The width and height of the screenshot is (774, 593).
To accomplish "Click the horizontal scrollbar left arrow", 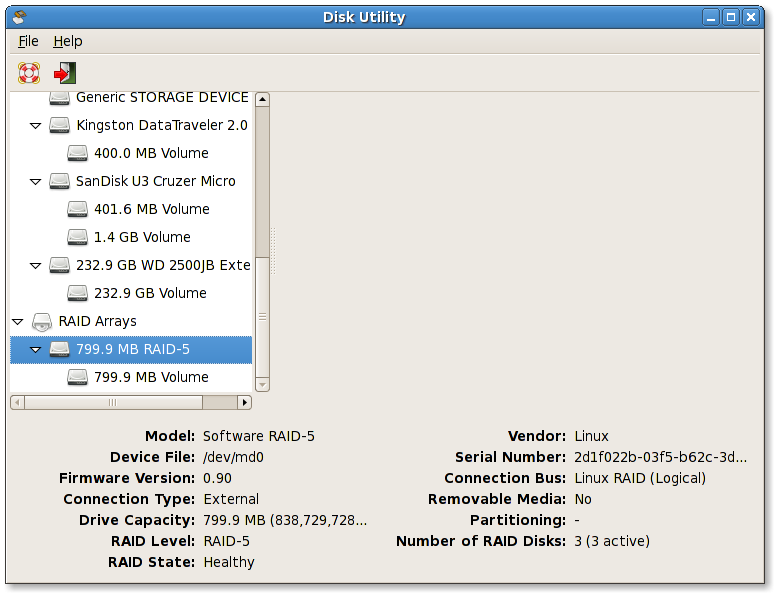I will coord(17,403).
